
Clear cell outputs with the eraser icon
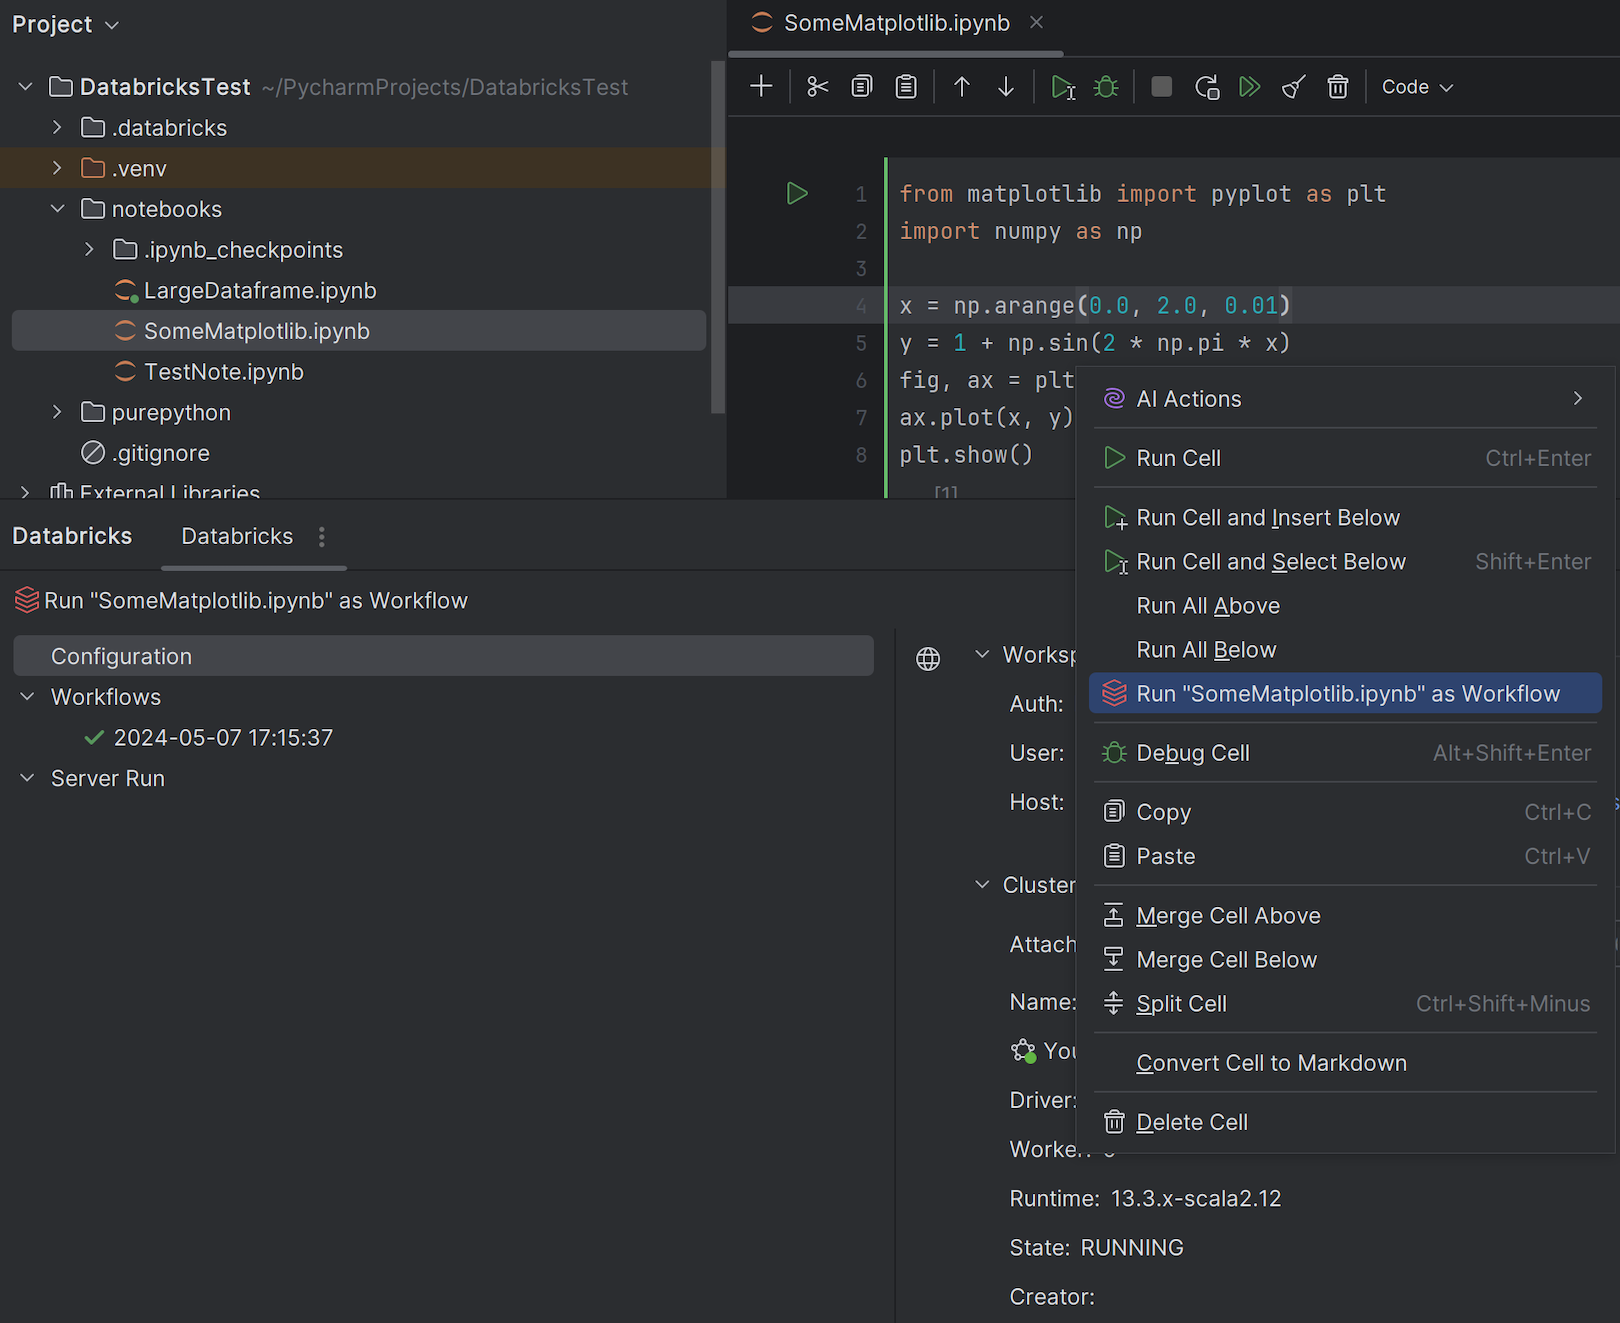click(1292, 86)
